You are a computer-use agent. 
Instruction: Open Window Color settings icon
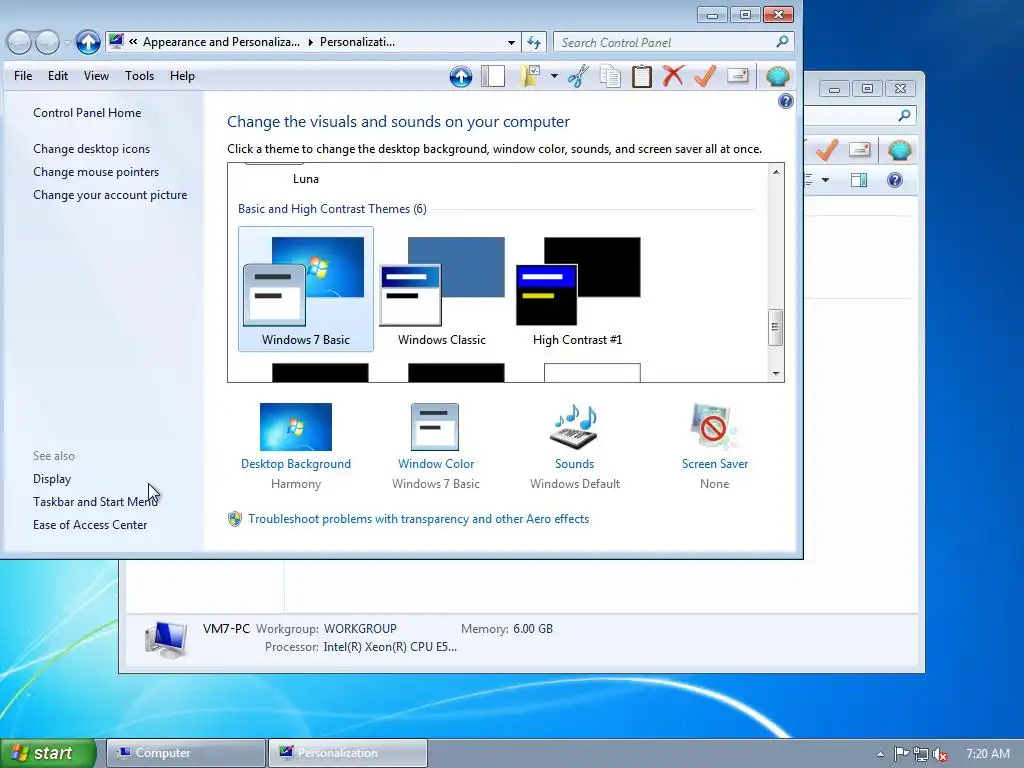pyautogui.click(x=435, y=427)
